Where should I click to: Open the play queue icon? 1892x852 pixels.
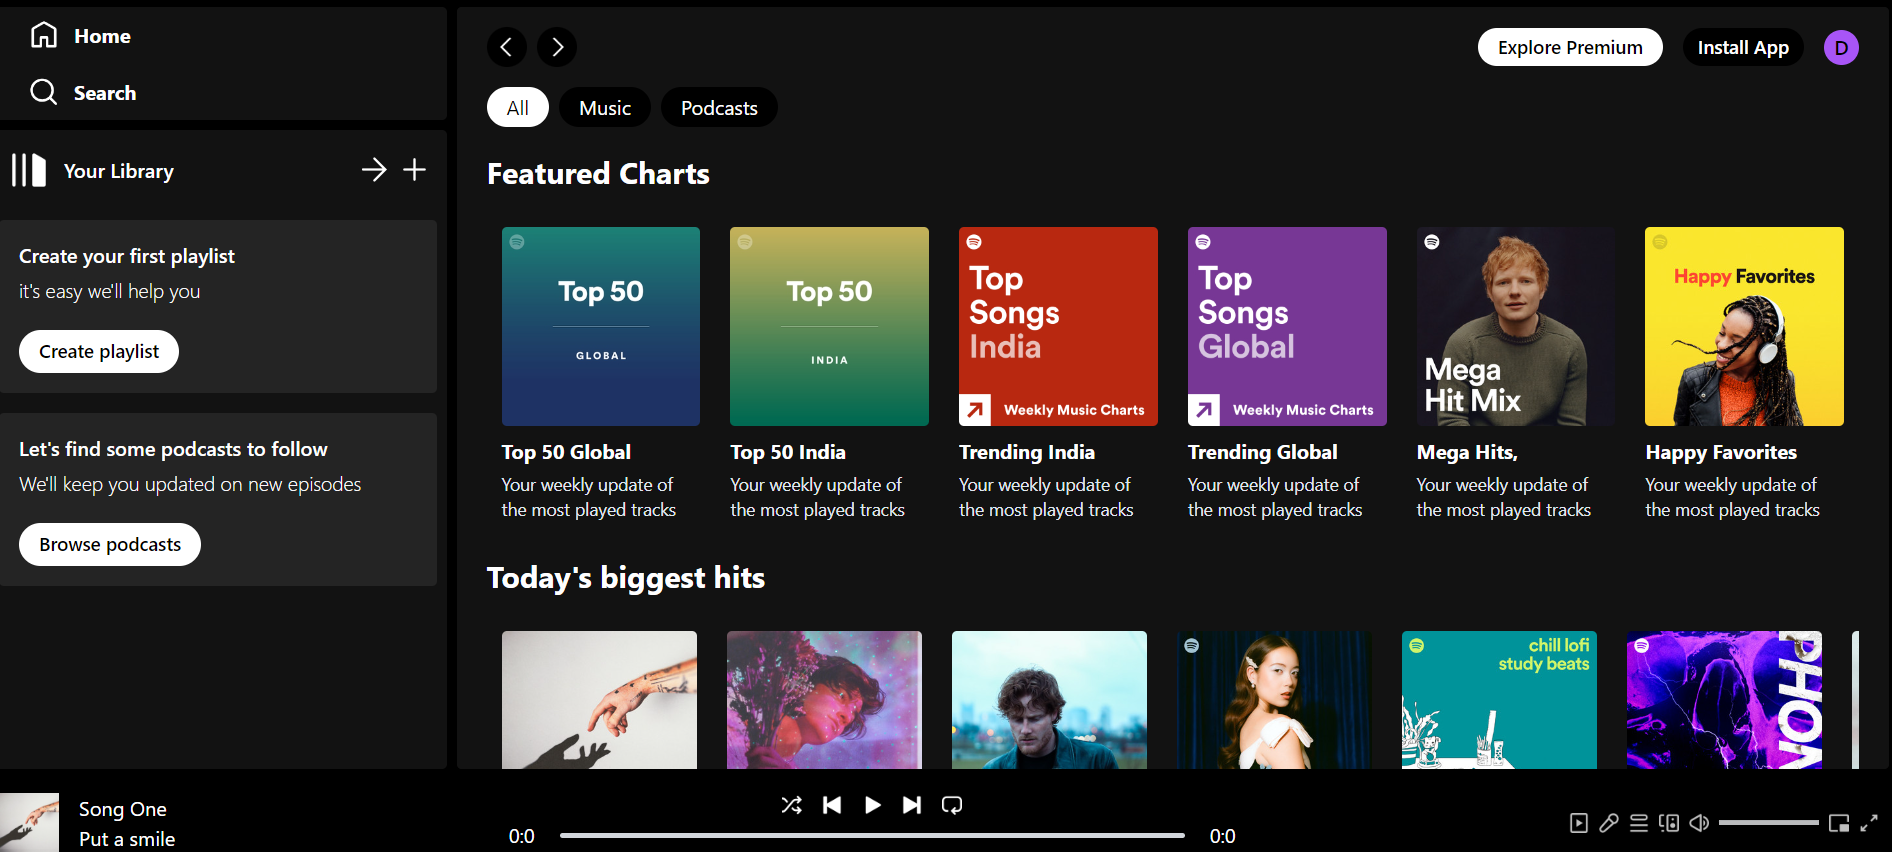tap(1638, 823)
